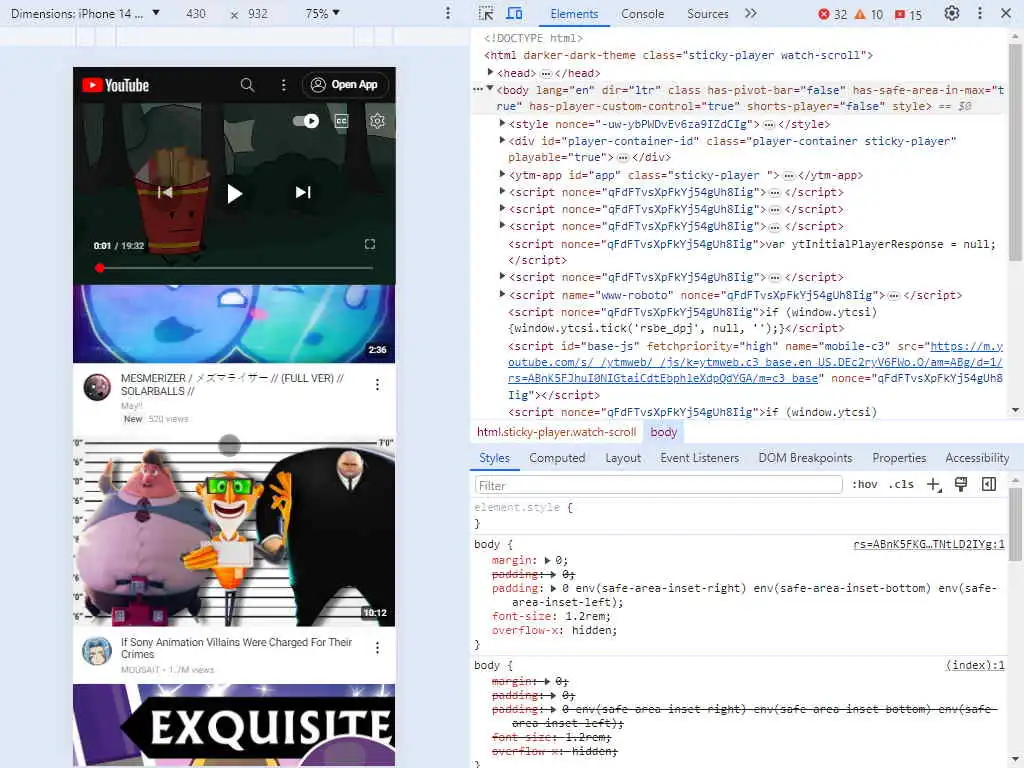The width and height of the screenshot is (1024, 768).
Task: Expand the style nonce element
Action: coord(502,123)
